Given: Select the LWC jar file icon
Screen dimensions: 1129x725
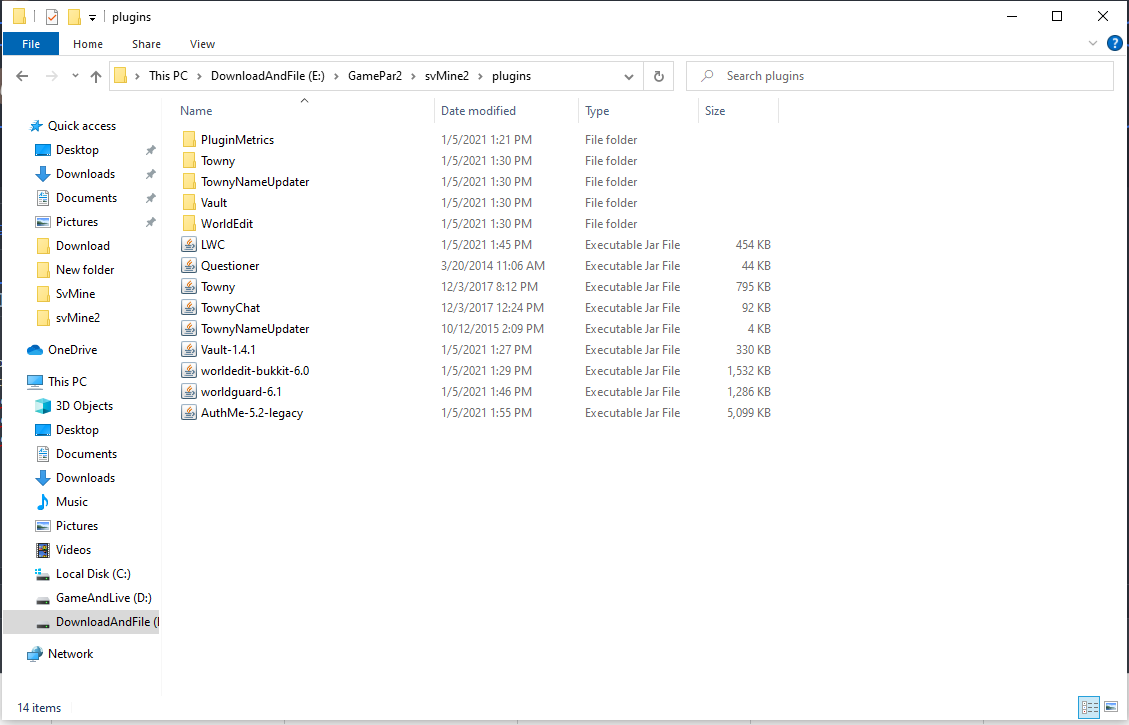Looking at the screenshot, I should click(189, 245).
